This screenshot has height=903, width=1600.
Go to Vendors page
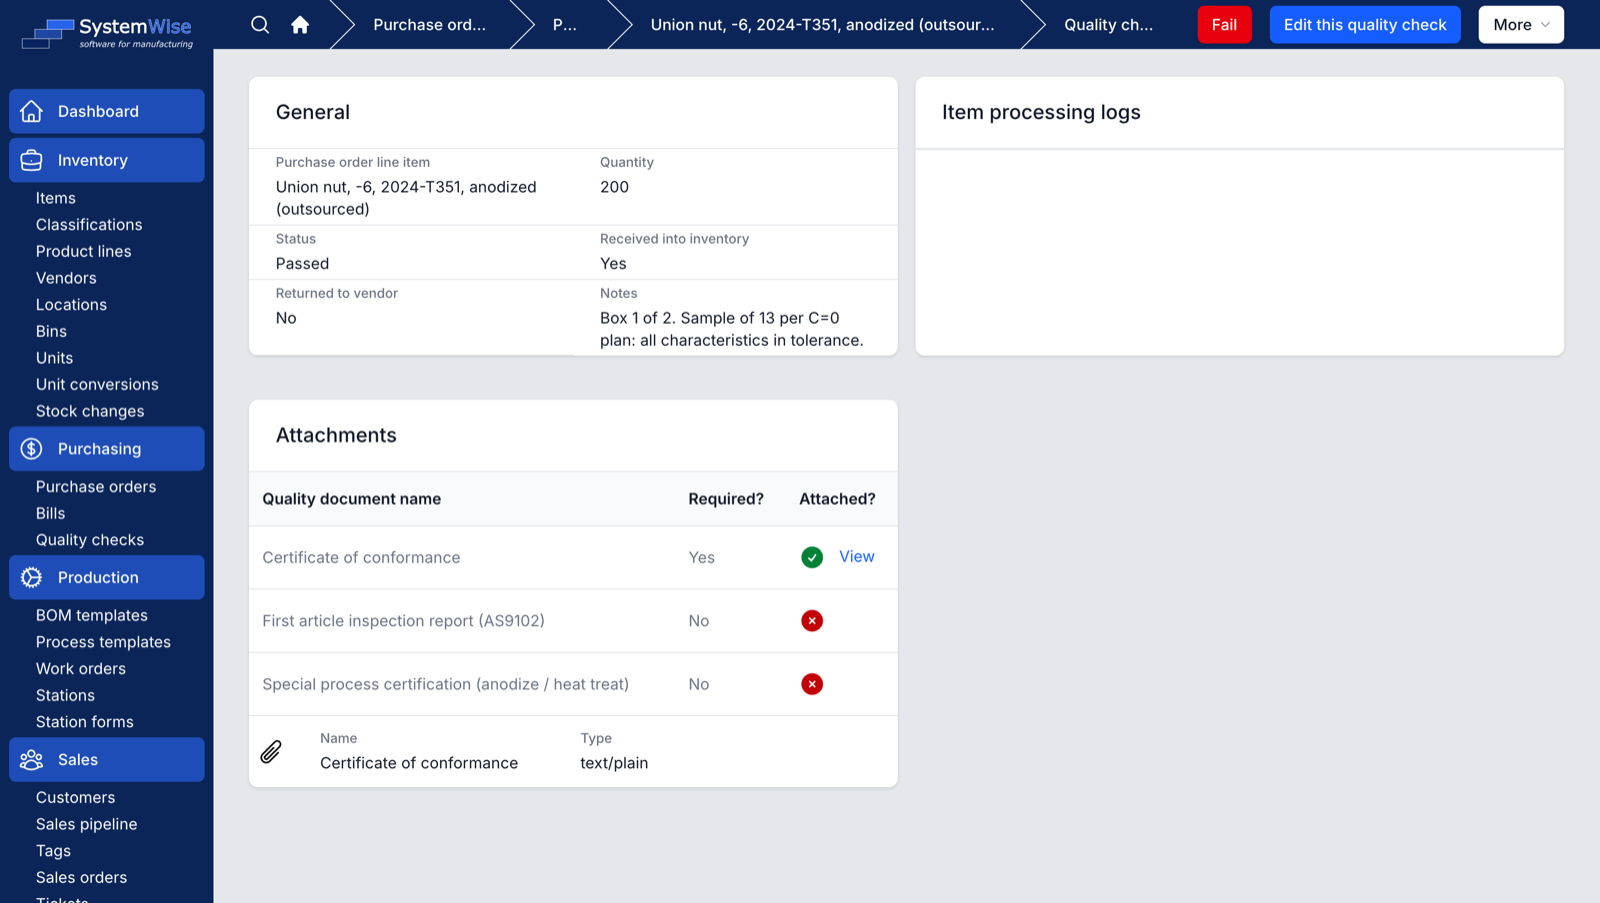pyautogui.click(x=66, y=278)
